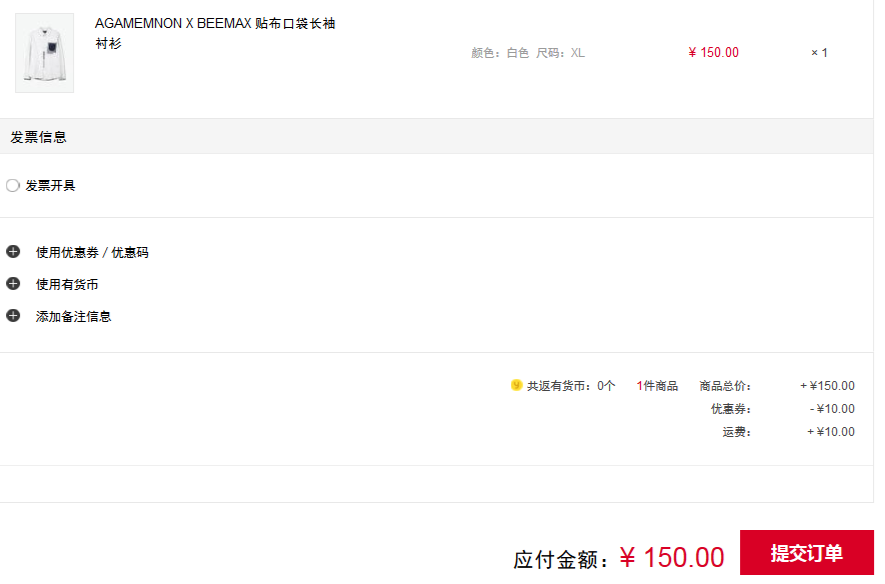This screenshot has height=584, width=885.
Task: Select the 发票开具 radio button
Action: [x=13, y=185]
